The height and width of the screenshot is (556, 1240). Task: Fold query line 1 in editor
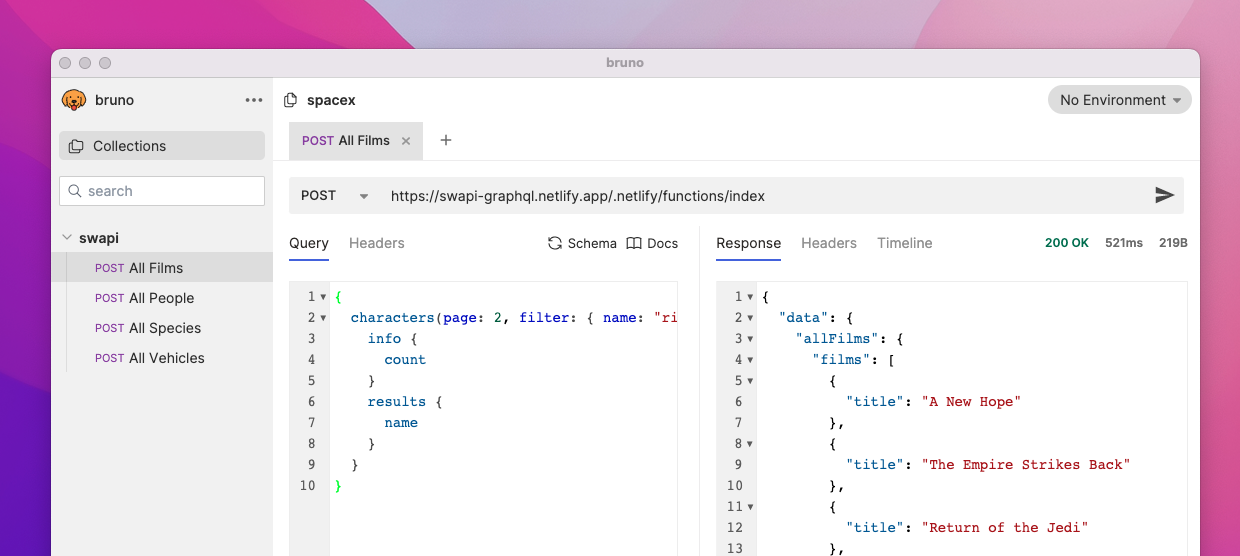pos(323,297)
